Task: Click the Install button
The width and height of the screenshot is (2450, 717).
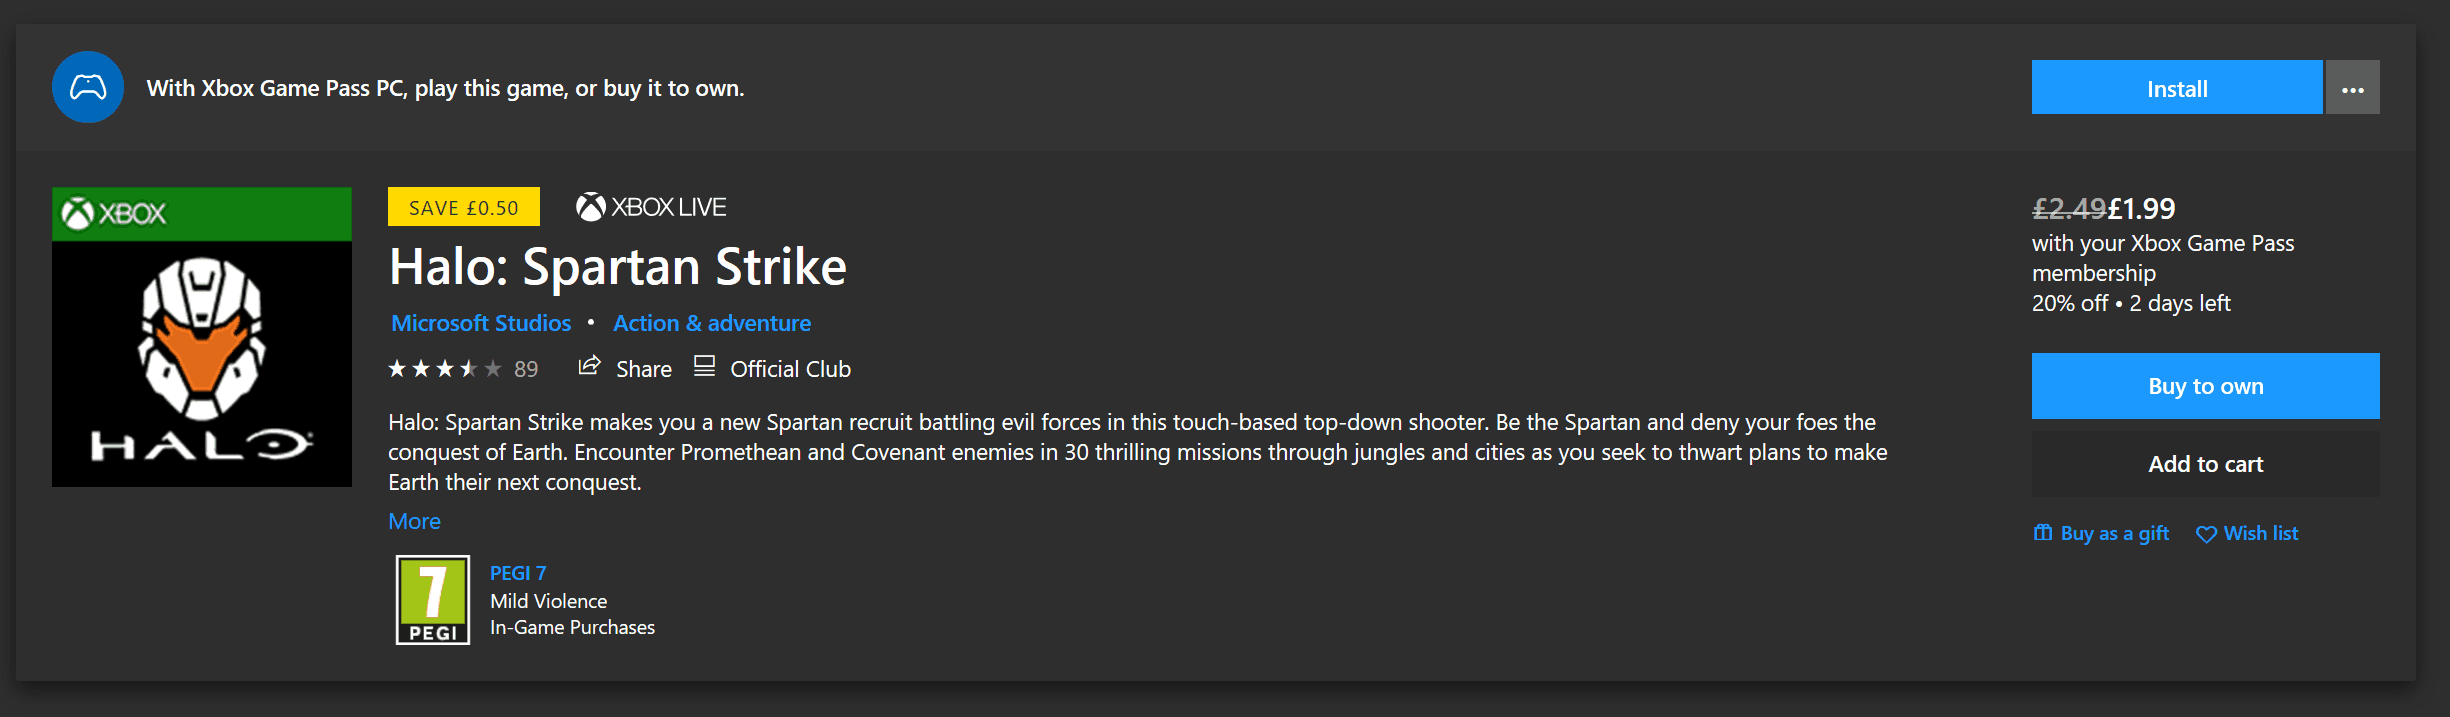Action: pos(2176,88)
